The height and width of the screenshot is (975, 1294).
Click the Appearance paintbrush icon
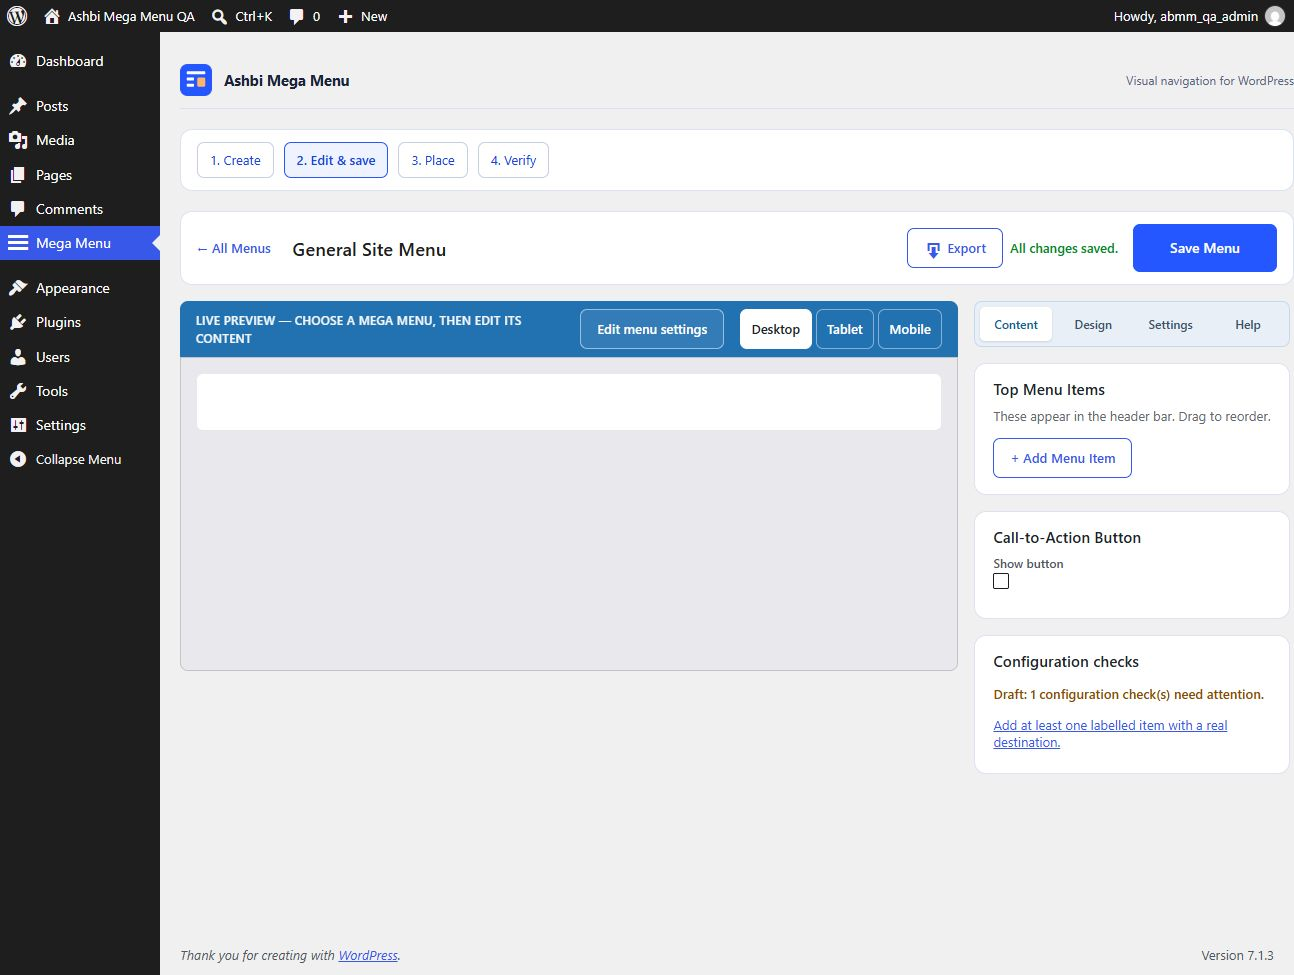[18, 288]
